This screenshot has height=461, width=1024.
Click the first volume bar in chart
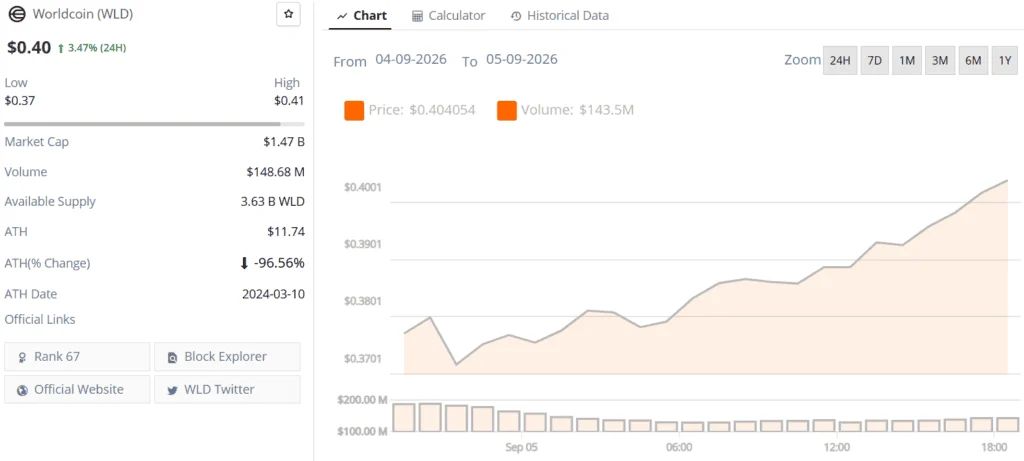click(x=404, y=417)
